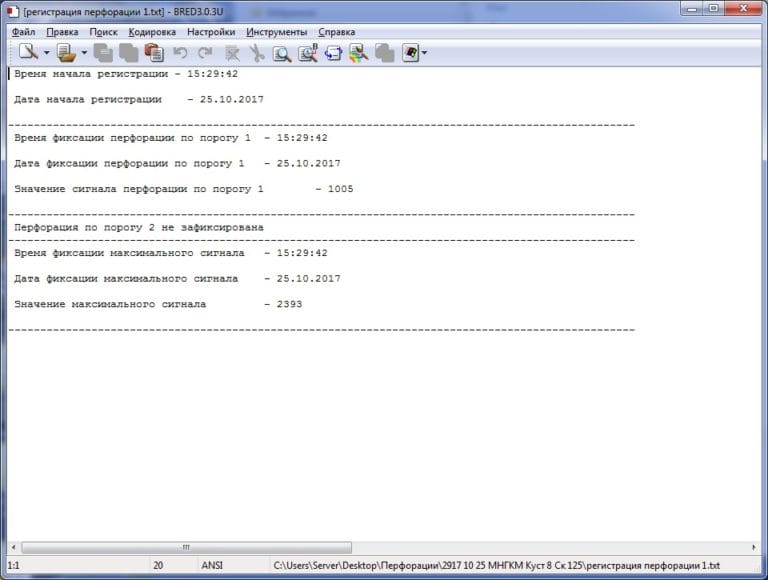The height and width of the screenshot is (580, 768).
Task: Open the Инструменты menu
Action: point(276,32)
